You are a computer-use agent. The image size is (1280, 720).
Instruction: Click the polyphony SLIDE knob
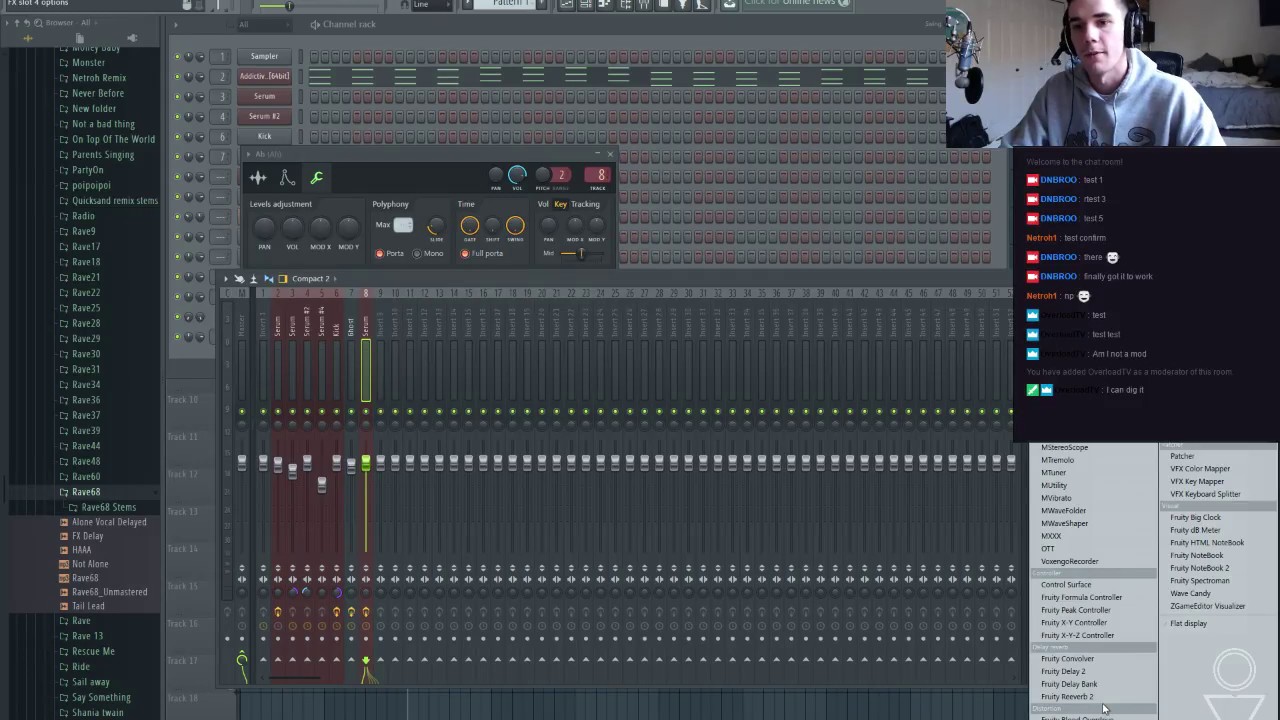[x=435, y=226]
